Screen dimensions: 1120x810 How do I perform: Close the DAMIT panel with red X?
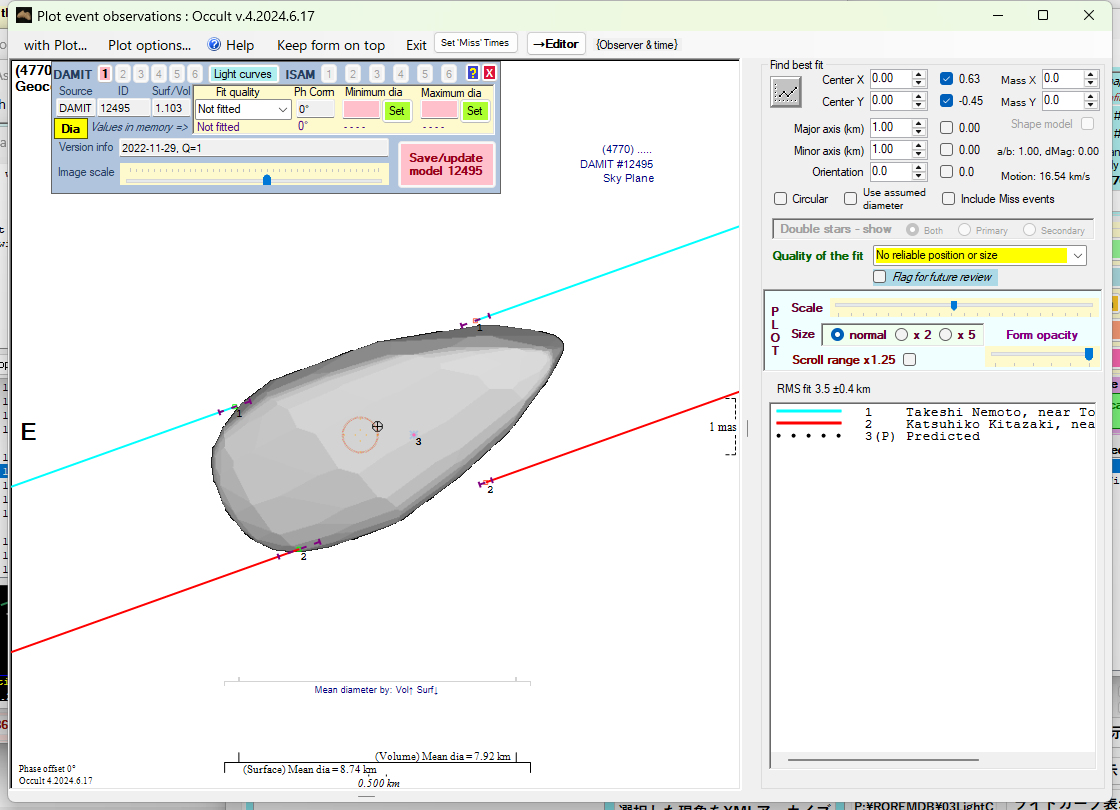pos(489,73)
